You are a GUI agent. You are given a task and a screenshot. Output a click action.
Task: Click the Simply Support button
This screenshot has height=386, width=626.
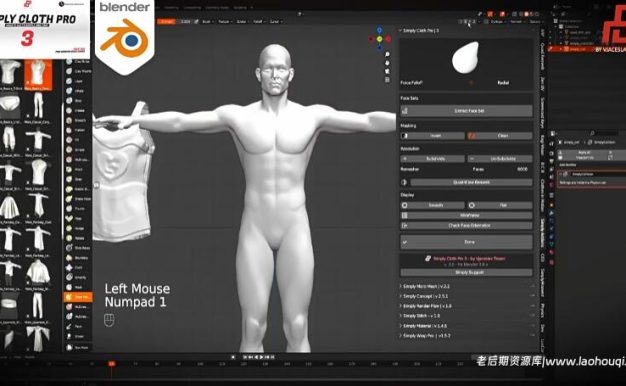pyautogui.click(x=466, y=272)
